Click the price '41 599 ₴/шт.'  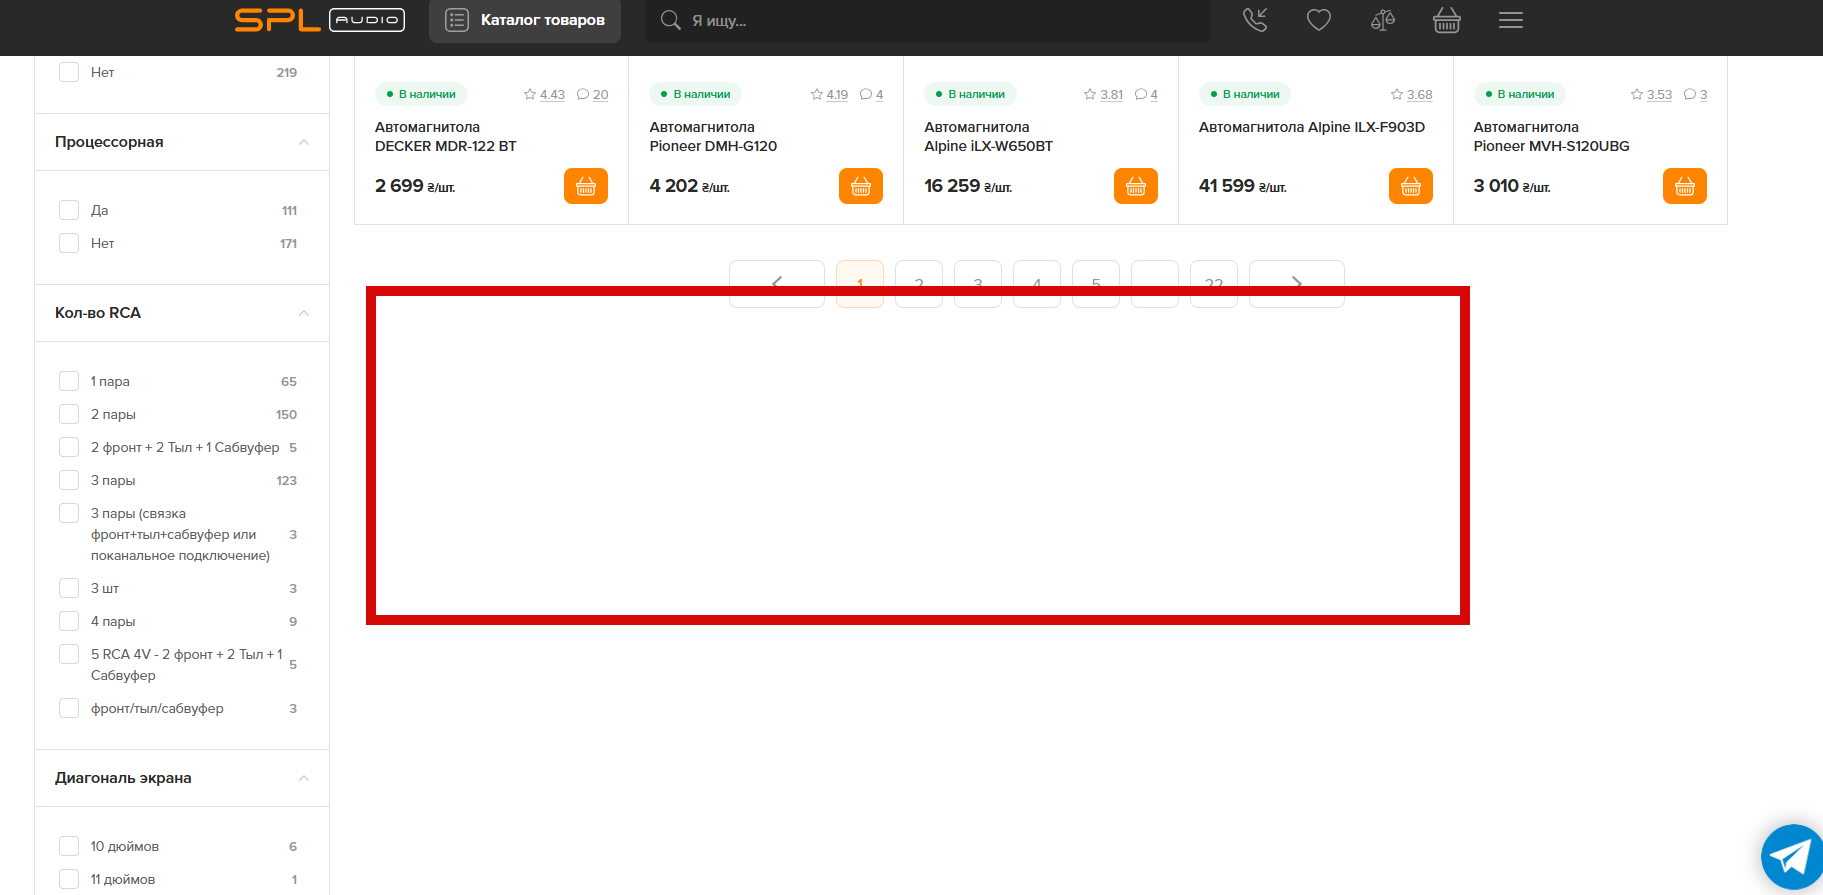pyautogui.click(x=1243, y=186)
